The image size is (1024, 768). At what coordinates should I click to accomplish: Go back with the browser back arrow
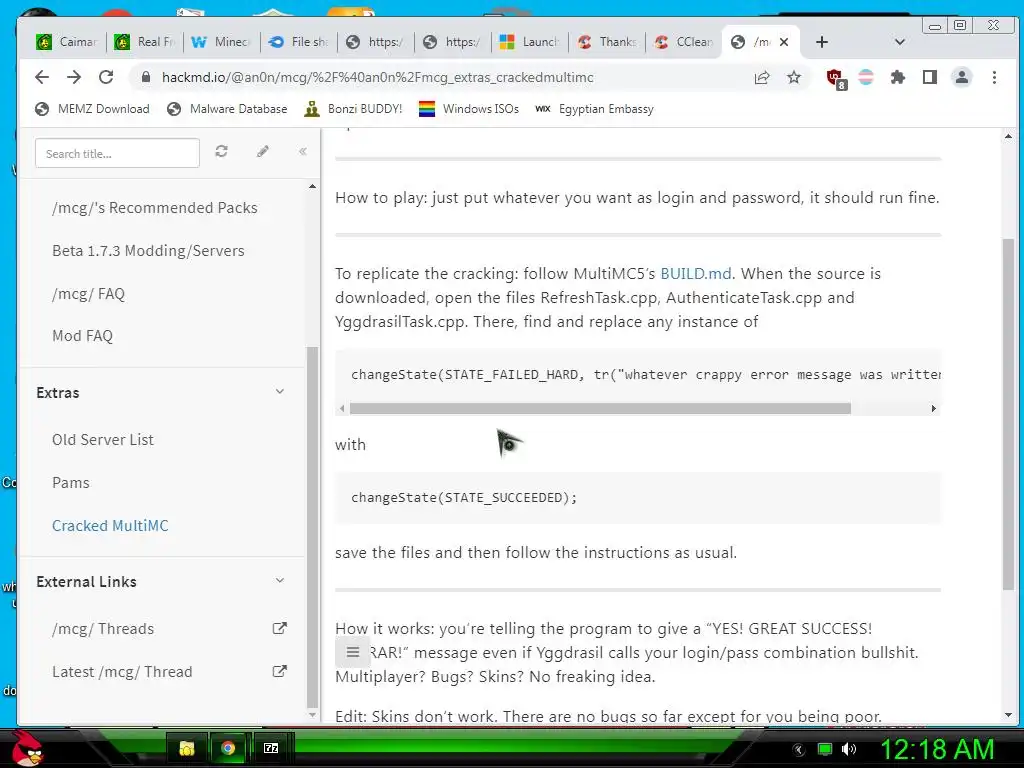coord(42,77)
